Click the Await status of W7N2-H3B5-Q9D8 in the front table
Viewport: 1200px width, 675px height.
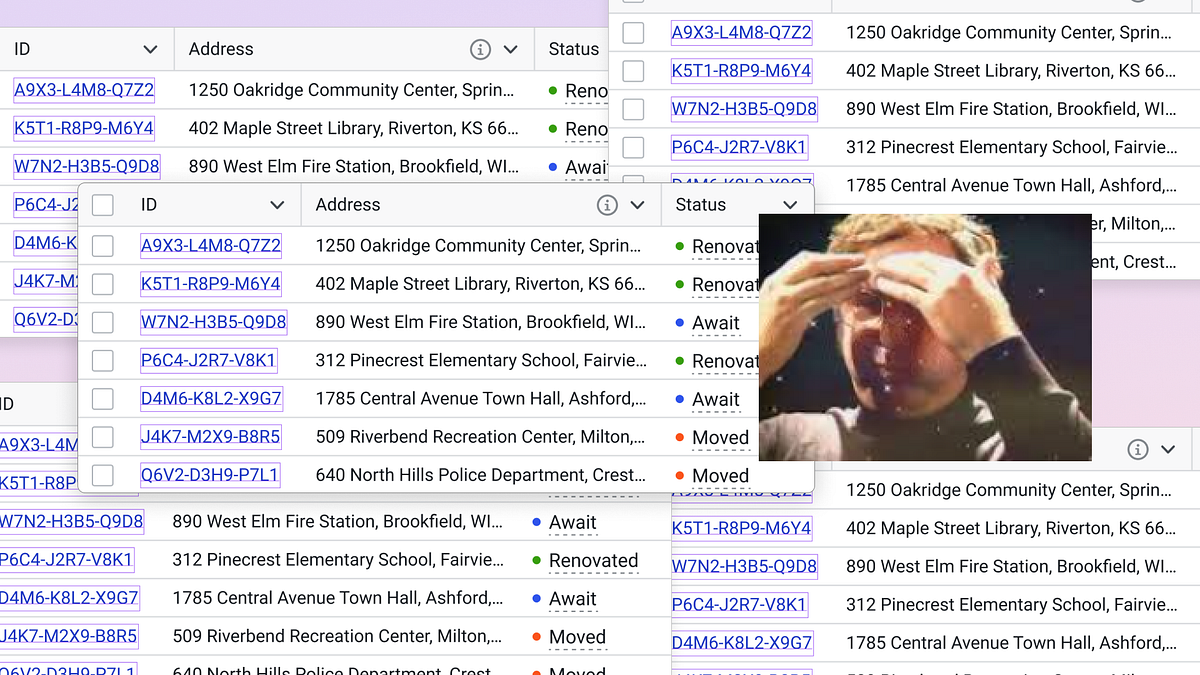[716, 323]
